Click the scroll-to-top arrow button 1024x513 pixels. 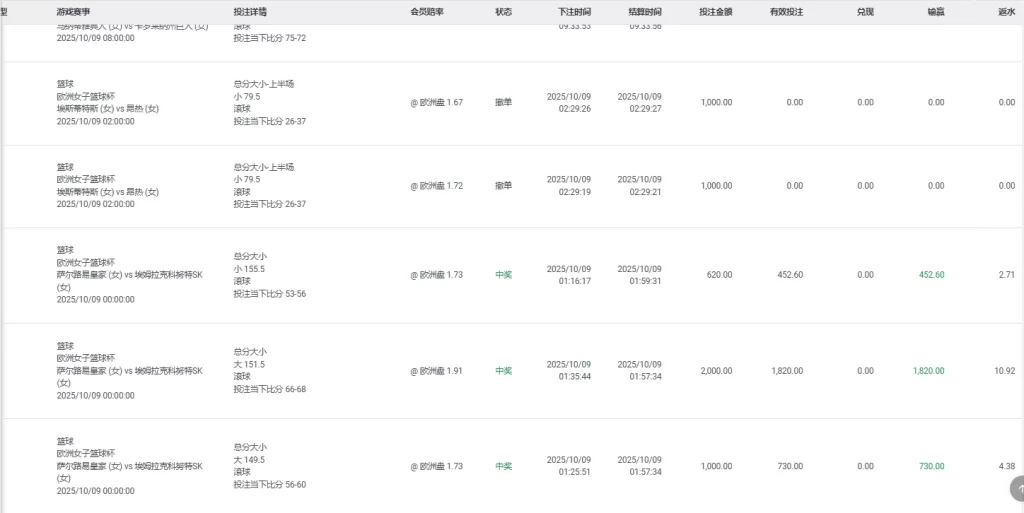(x=1017, y=488)
